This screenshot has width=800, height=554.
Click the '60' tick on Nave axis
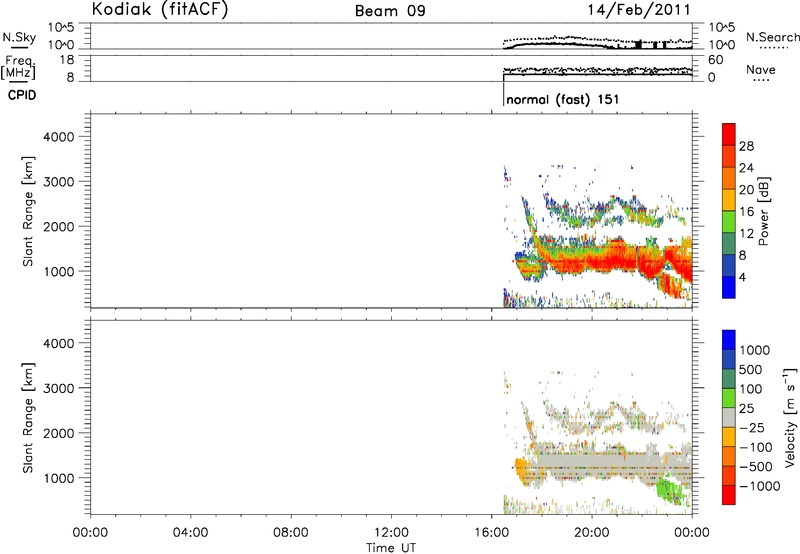[715, 60]
